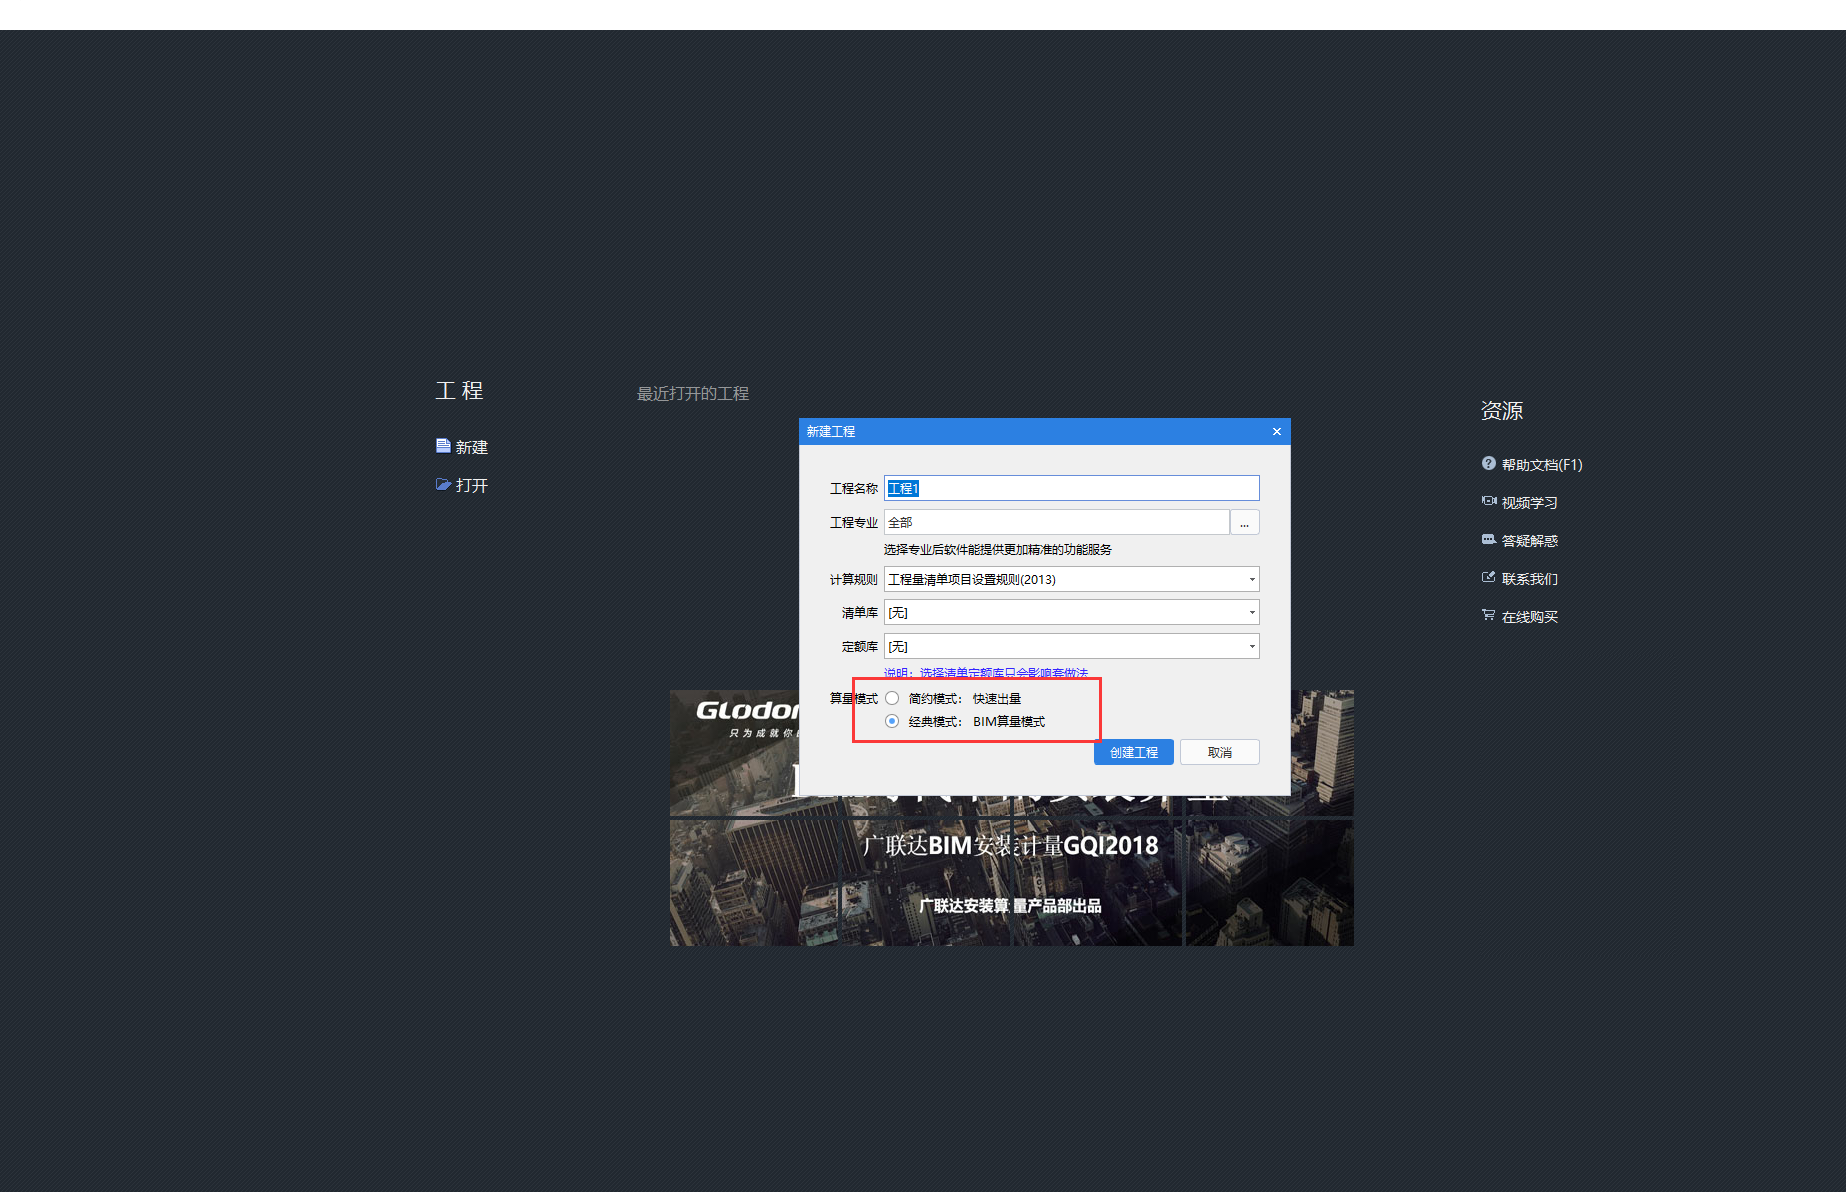
Task: Click the 最近打开的工程 heading
Action: click(693, 393)
